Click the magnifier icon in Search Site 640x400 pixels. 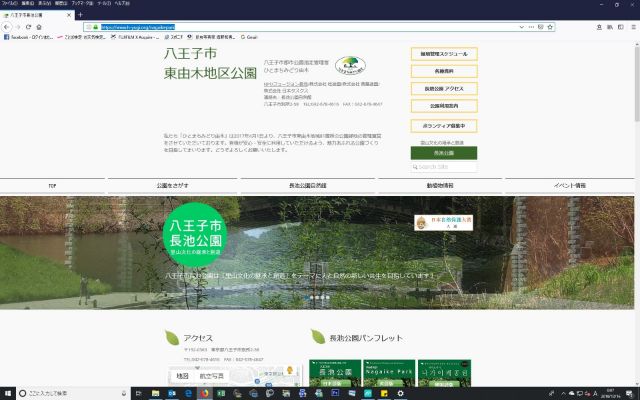point(415,167)
